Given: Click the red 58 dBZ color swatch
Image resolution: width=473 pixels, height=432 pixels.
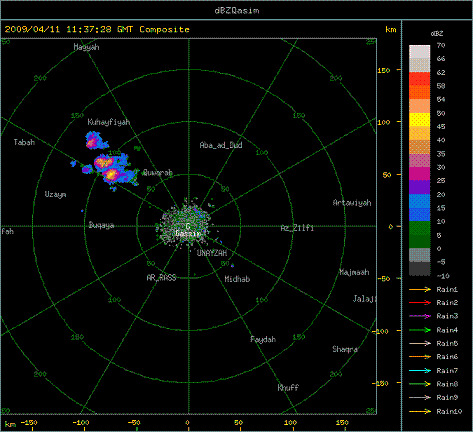Looking at the screenshot, I should point(420,79).
